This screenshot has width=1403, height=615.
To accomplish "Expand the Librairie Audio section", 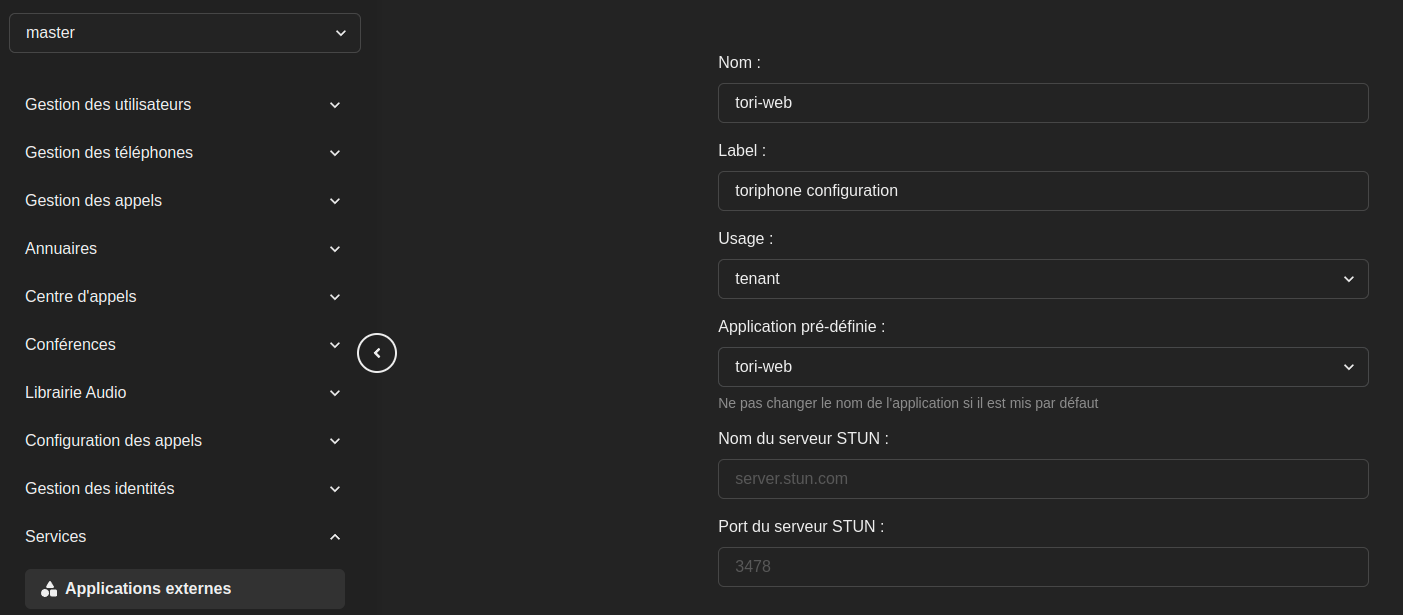I will [184, 393].
